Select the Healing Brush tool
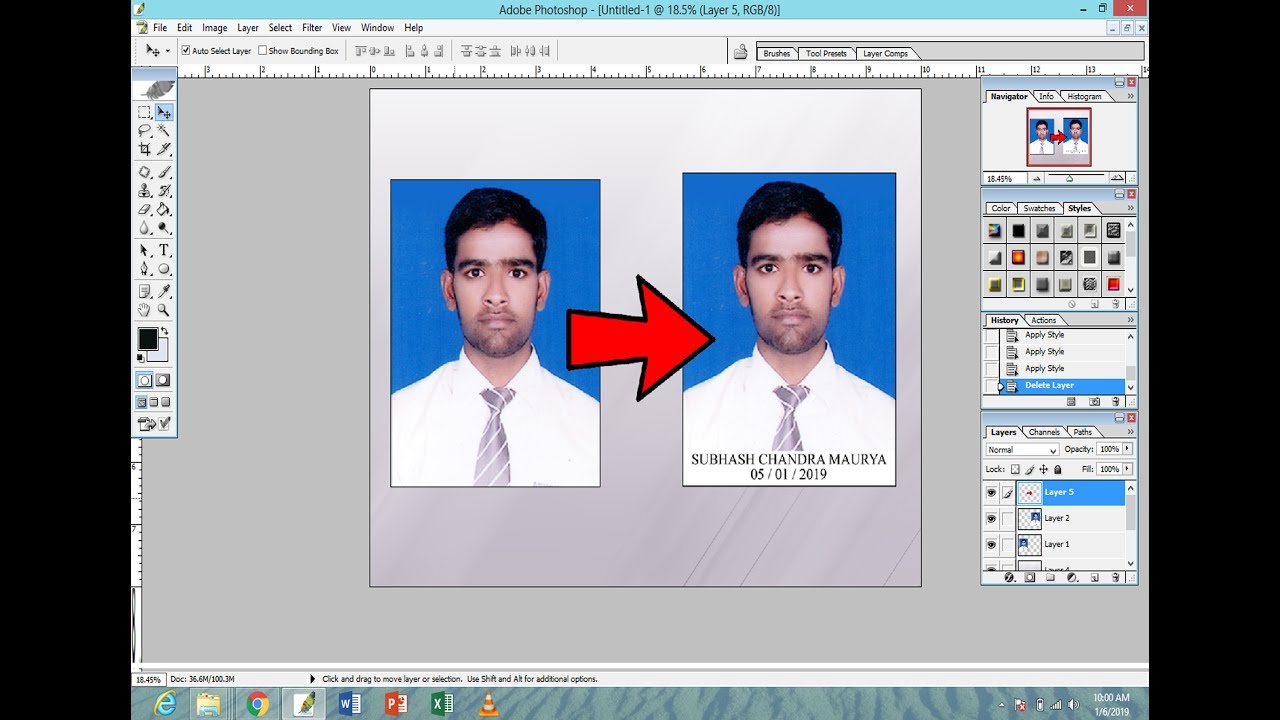This screenshot has height=720, width=1280. pos(145,172)
